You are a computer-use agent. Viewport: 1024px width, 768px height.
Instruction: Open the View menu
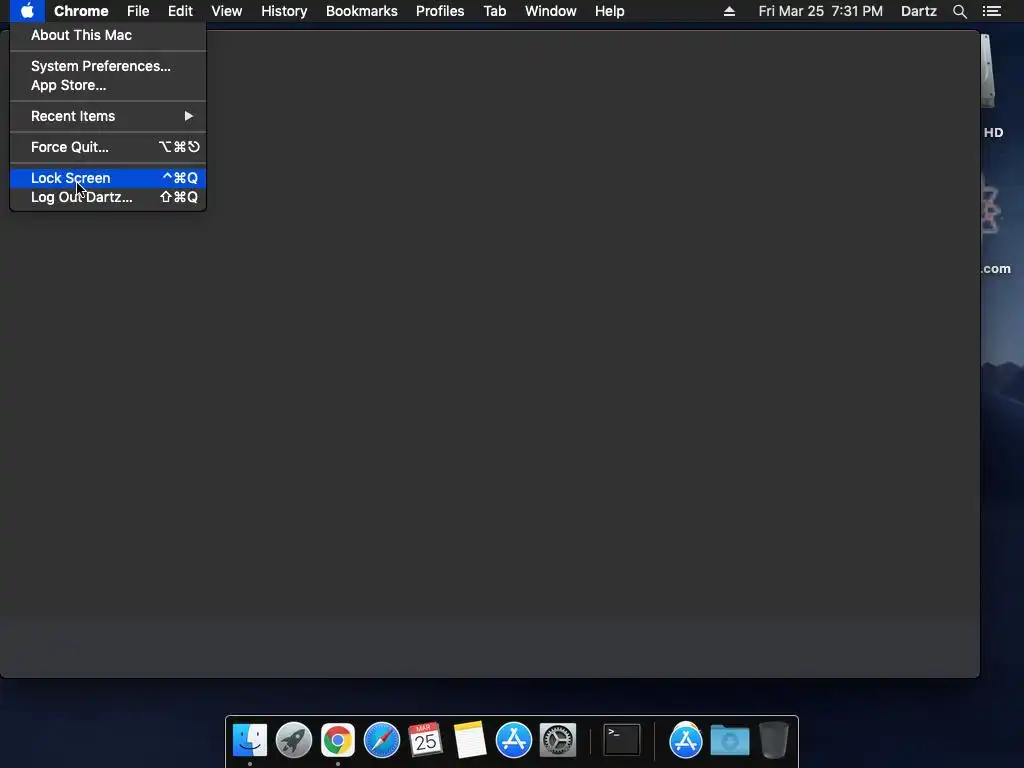click(227, 11)
